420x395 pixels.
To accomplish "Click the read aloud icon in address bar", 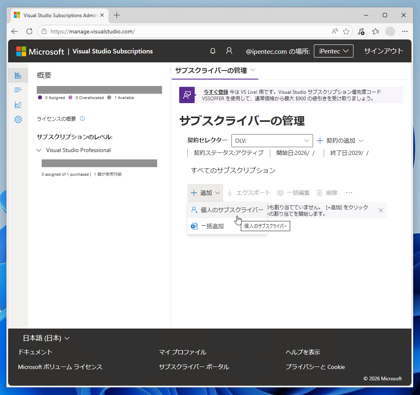I will click(x=334, y=31).
